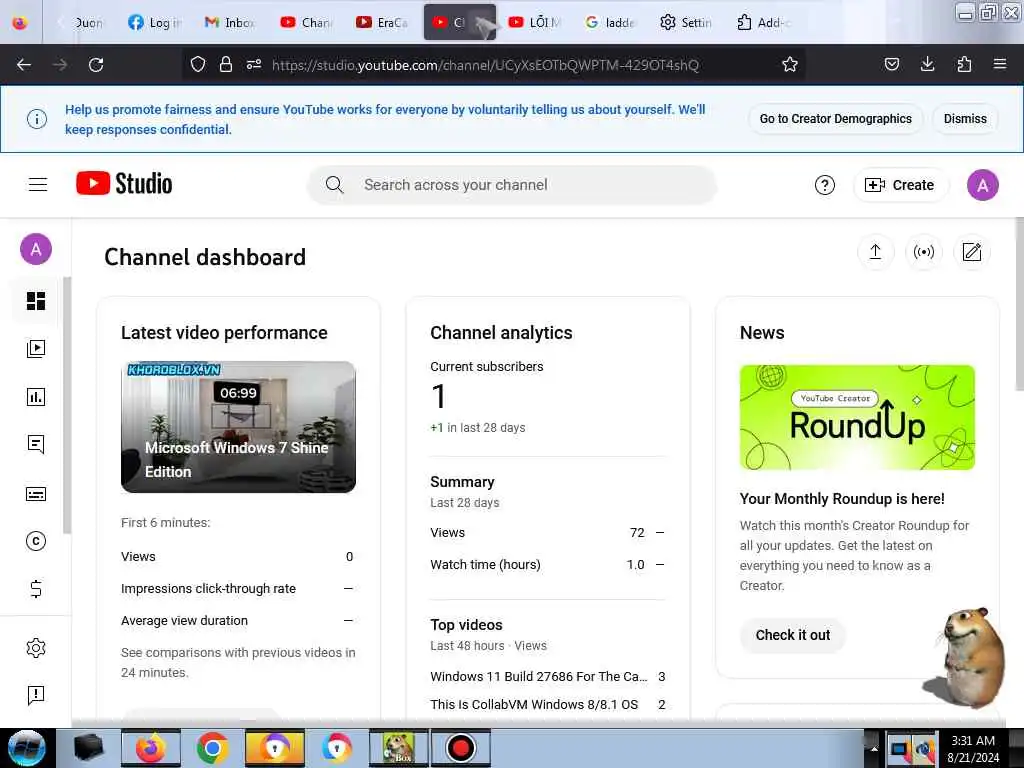Open Chrome from the taskbar

[212, 748]
